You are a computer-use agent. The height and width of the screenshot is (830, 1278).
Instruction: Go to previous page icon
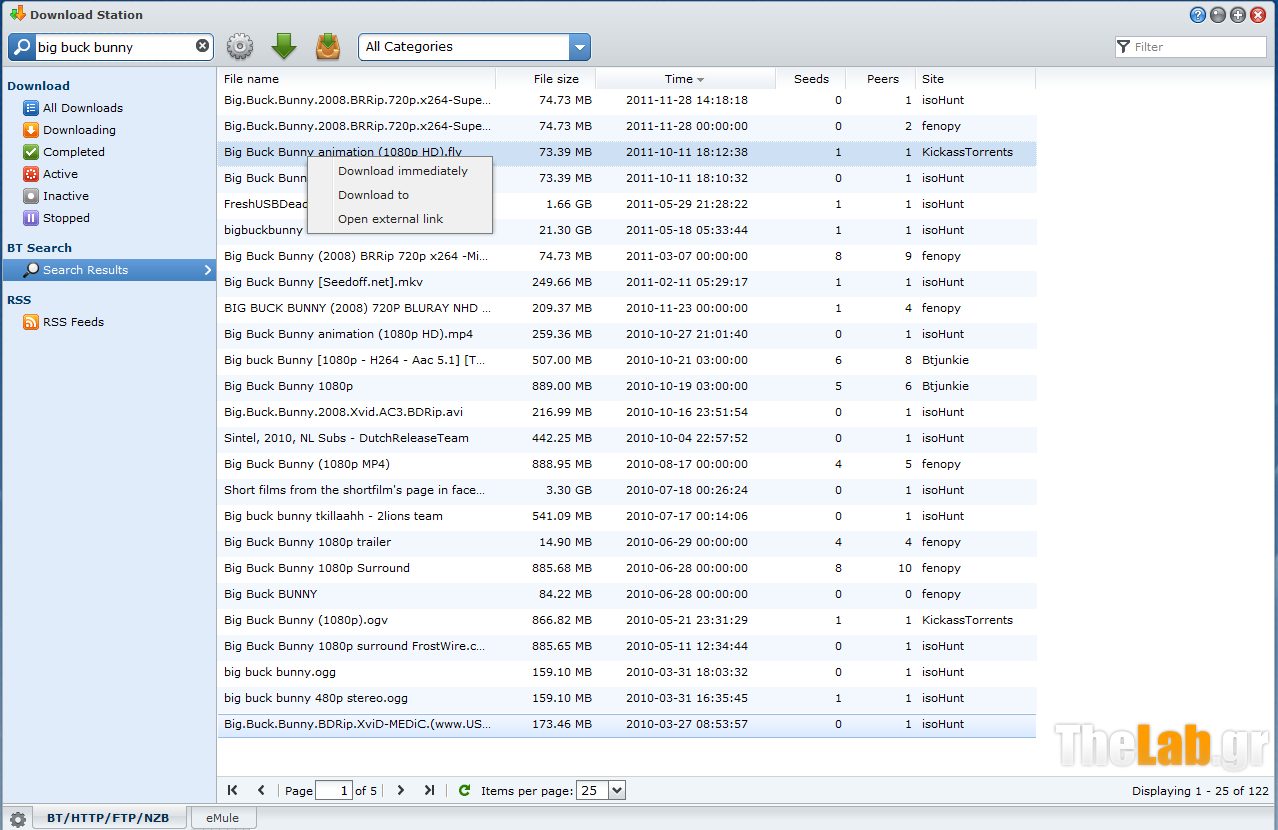(x=261, y=790)
